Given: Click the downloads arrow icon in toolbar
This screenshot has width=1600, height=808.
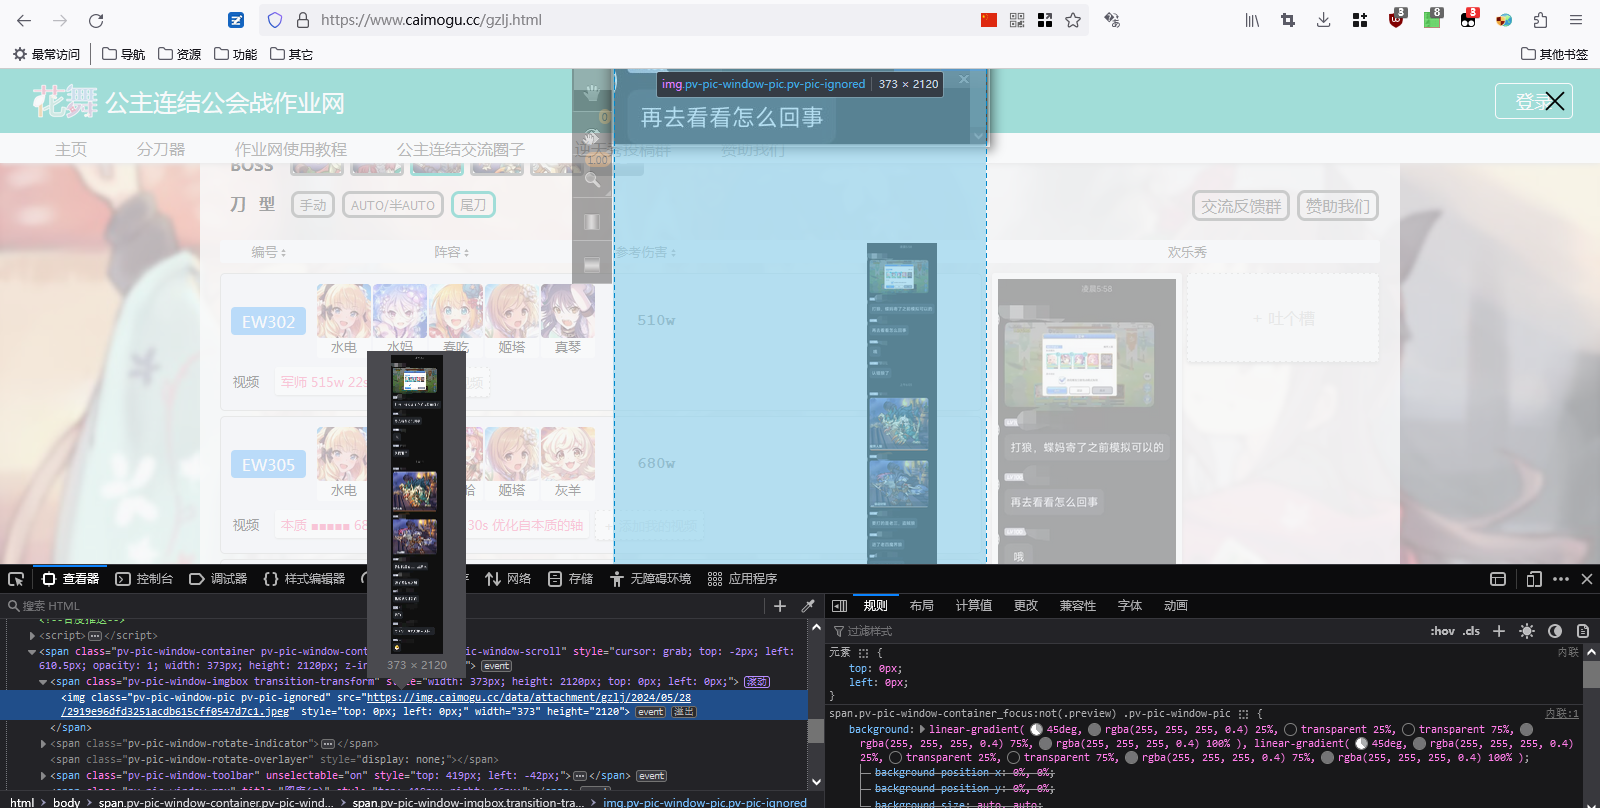Looking at the screenshot, I should [x=1323, y=20].
